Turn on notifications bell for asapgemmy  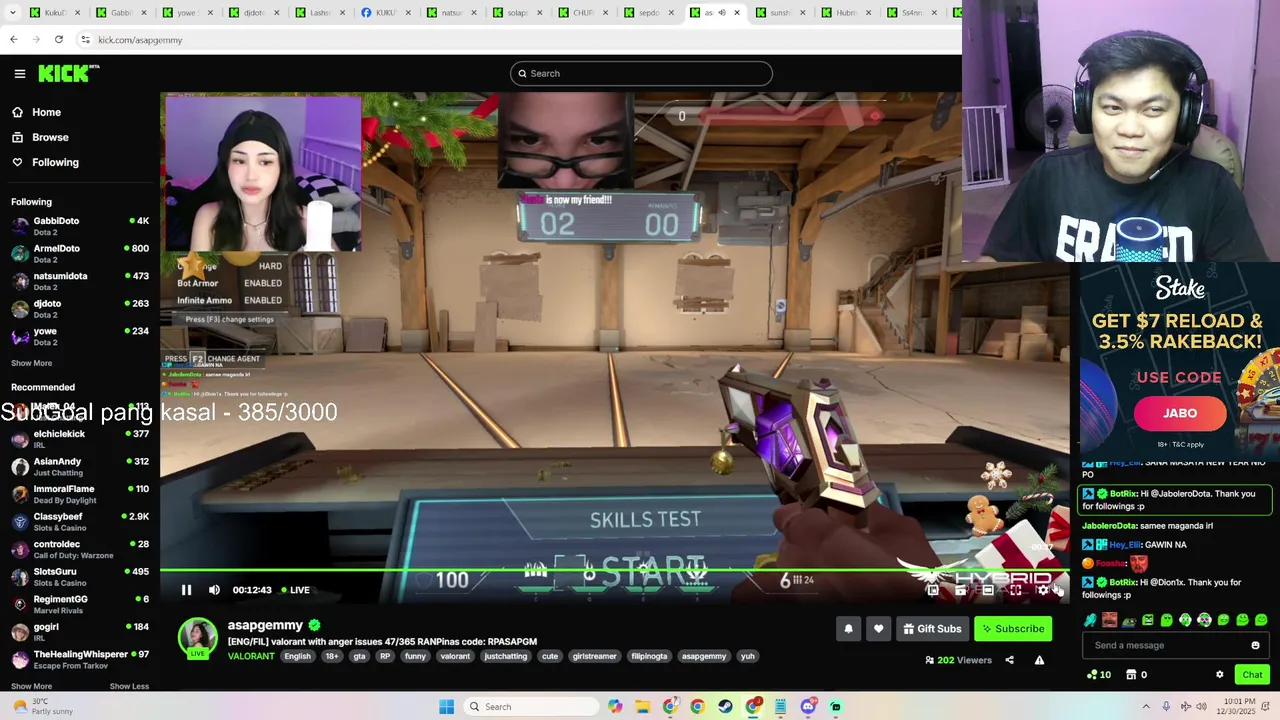click(848, 629)
